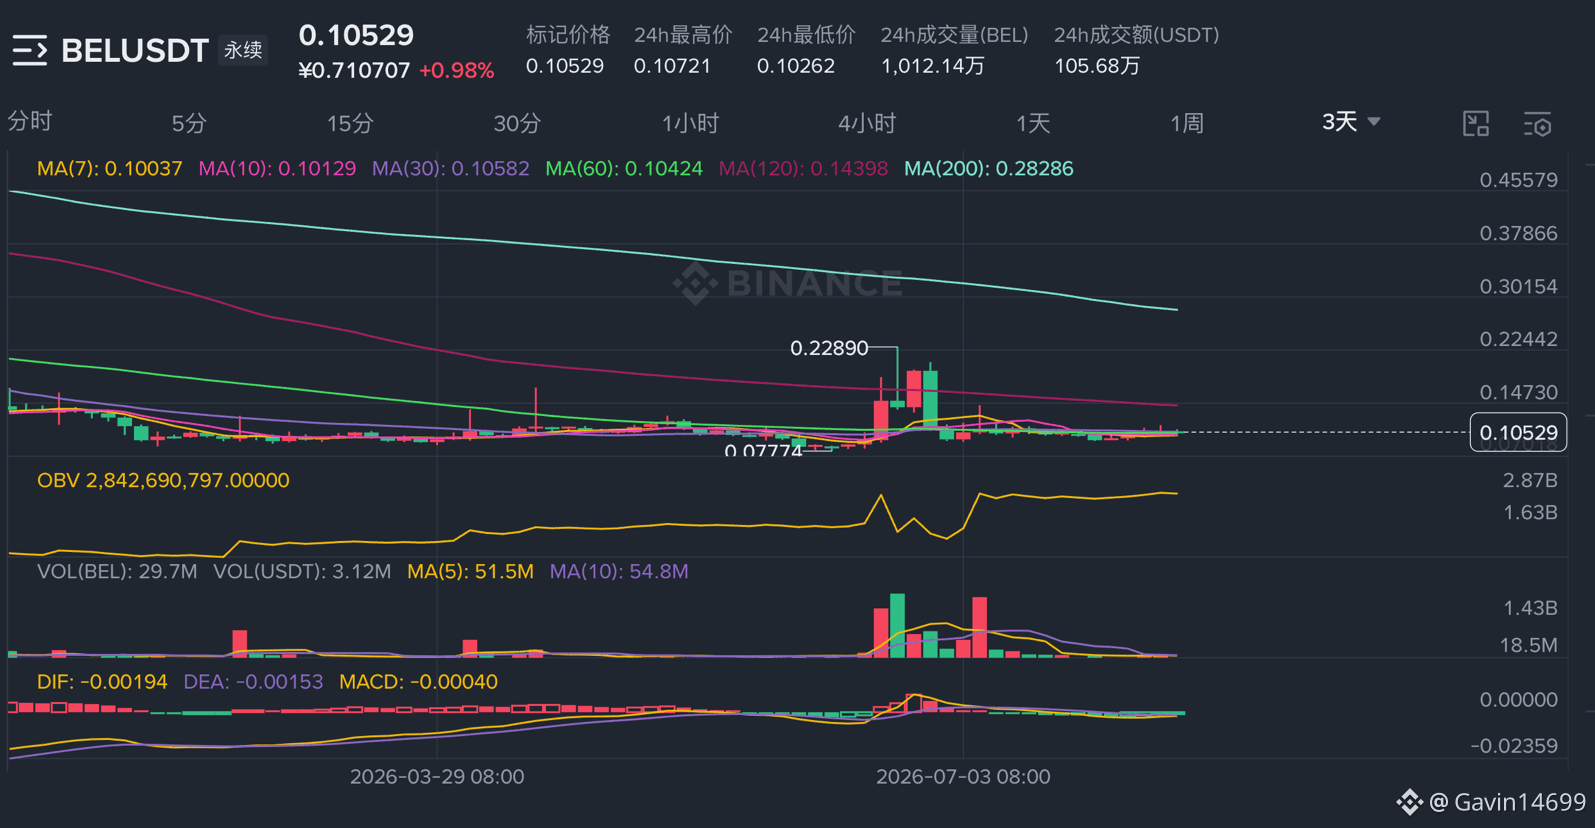Screen dimensions: 1595x828
Task: Click the VOL(BEL): 29.7M label
Action: [117, 572]
